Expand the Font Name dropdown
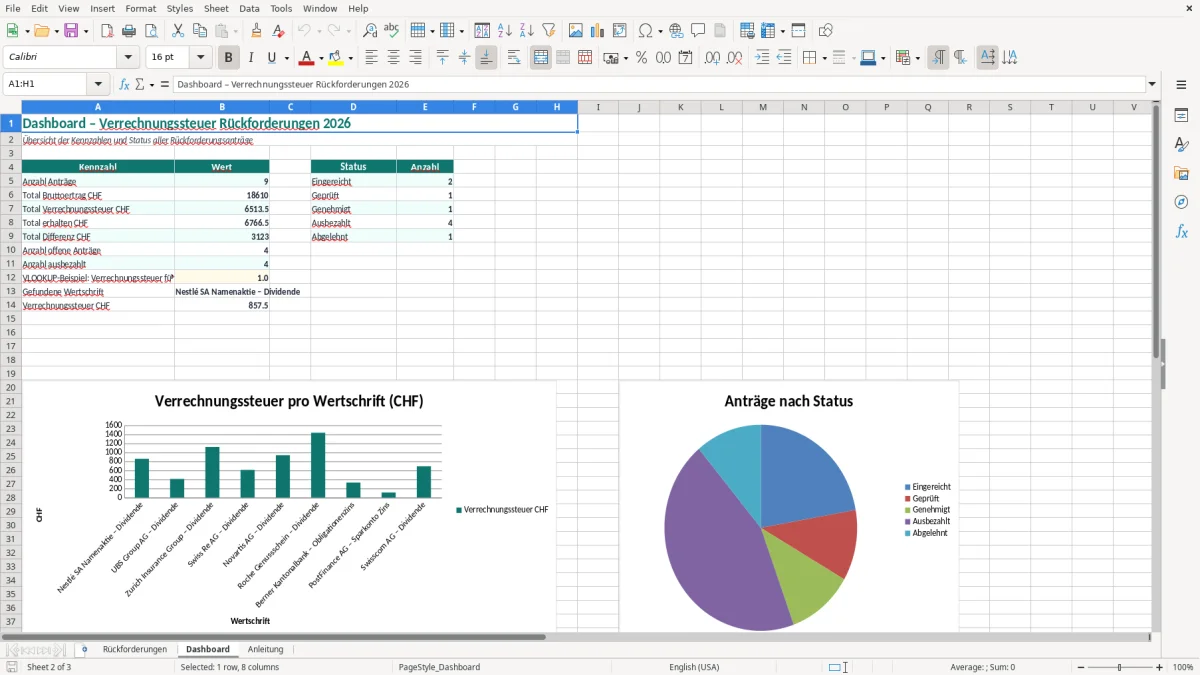This screenshot has width=1200, height=675. [128, 58]
